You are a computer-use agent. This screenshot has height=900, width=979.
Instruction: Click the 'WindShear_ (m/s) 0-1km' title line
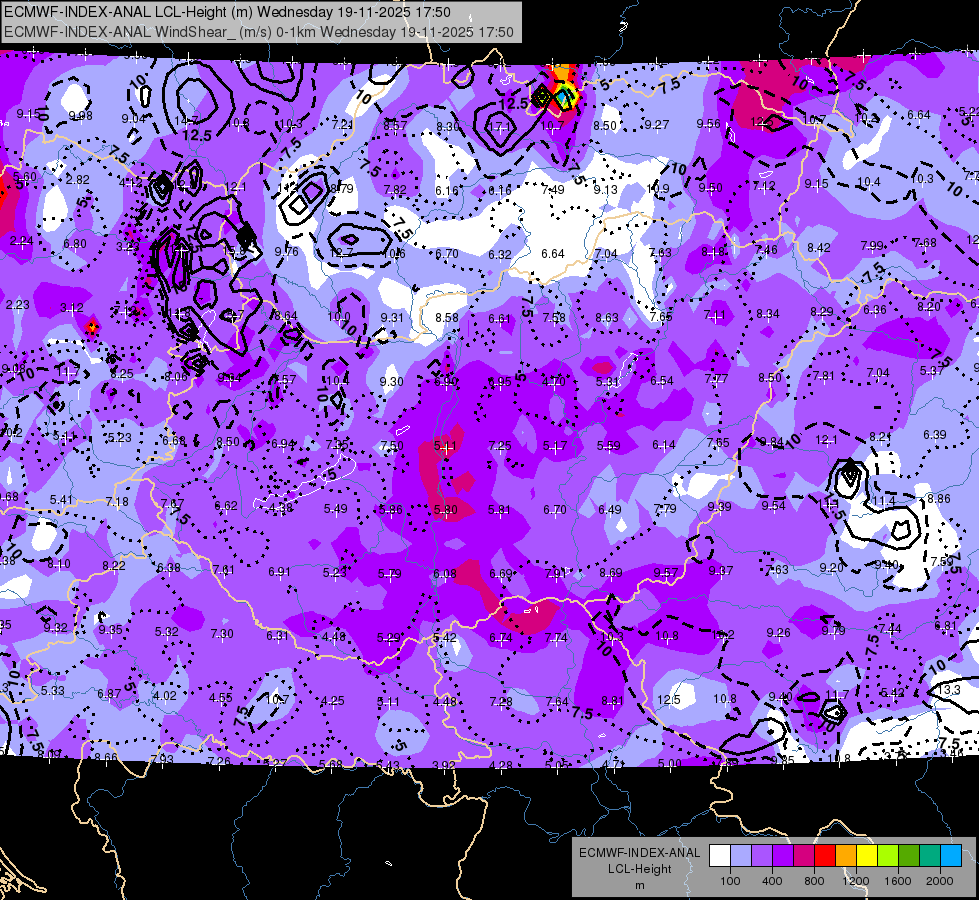click(259, 32)
